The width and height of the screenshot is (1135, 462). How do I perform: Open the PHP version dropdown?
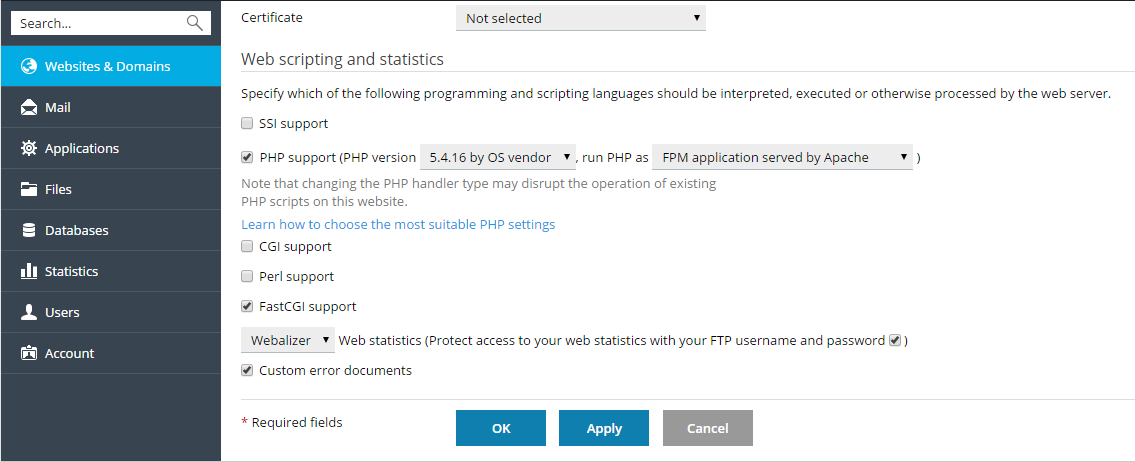[498, 157]
